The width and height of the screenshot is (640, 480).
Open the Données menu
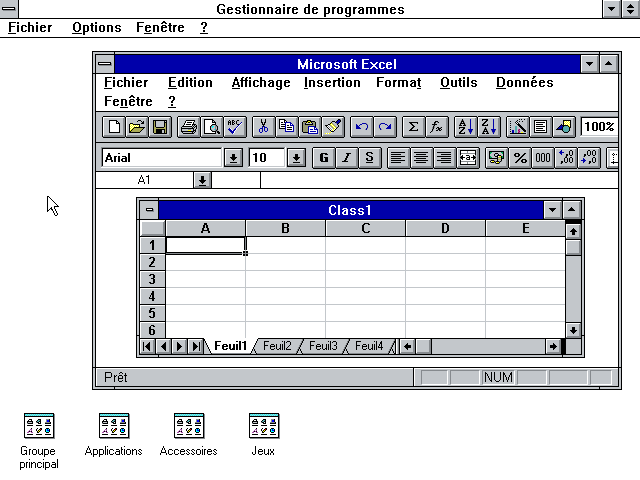click(525, 82)
